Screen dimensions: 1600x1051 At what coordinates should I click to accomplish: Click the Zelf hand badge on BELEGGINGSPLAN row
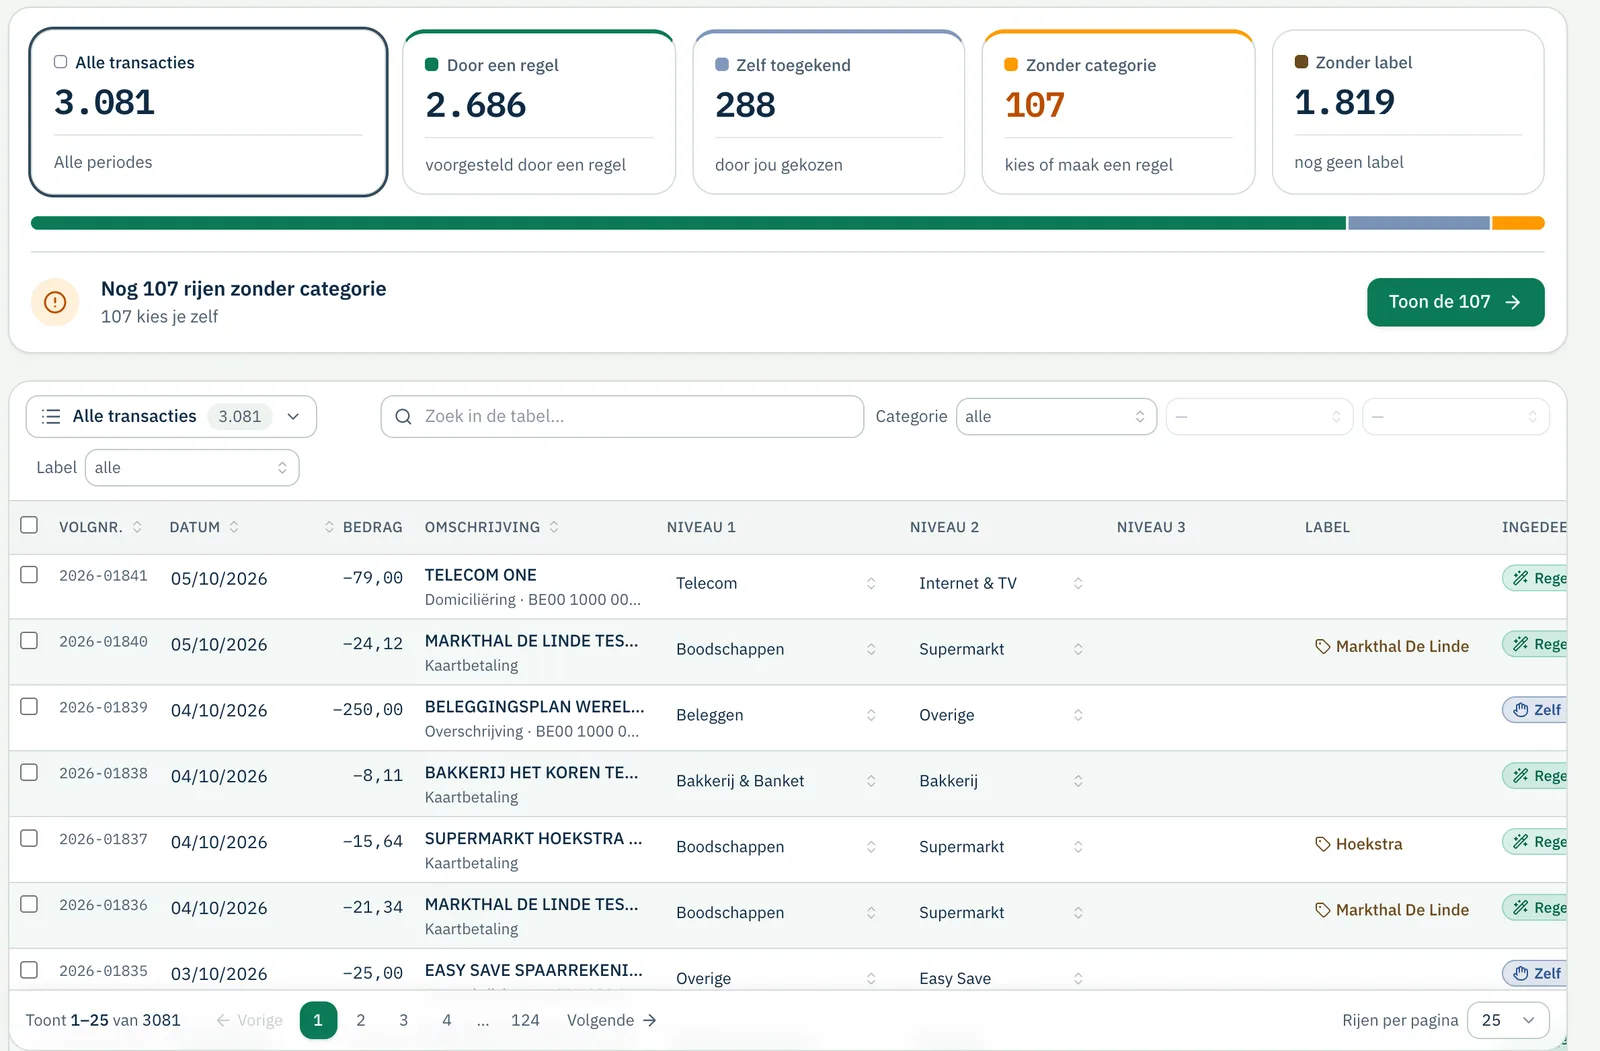[1535, 710]
